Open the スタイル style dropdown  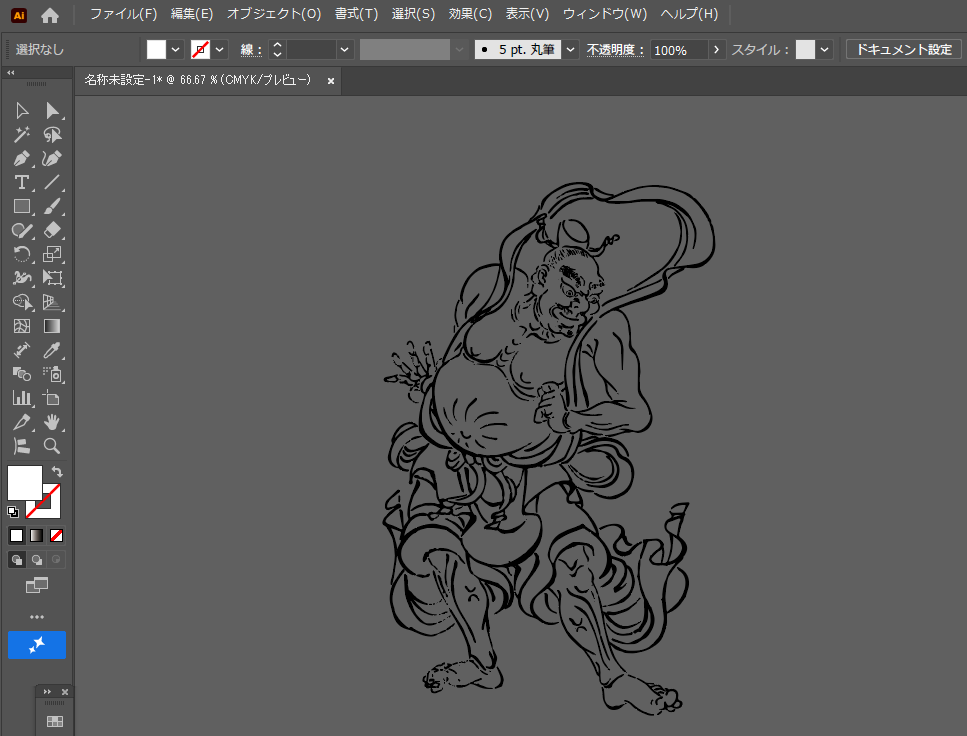point(825,49)
